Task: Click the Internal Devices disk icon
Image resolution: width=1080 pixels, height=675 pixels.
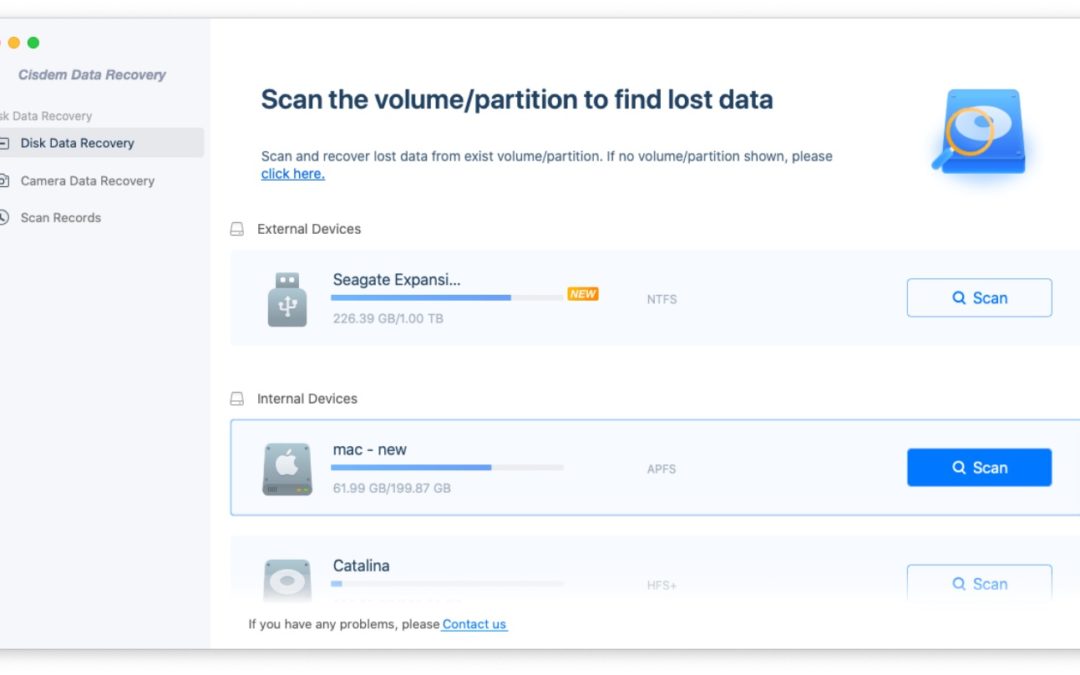Action: (237, 398)
